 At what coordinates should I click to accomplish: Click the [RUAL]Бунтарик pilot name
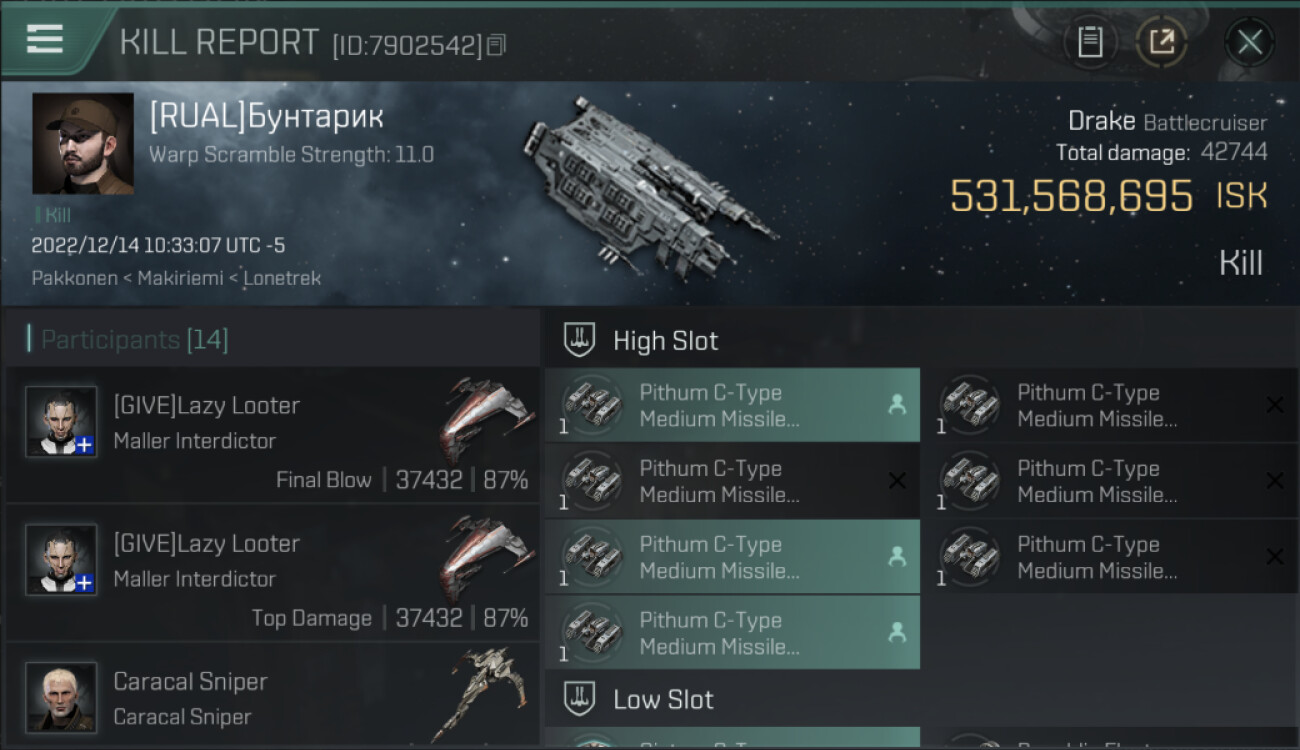[266, 117]
